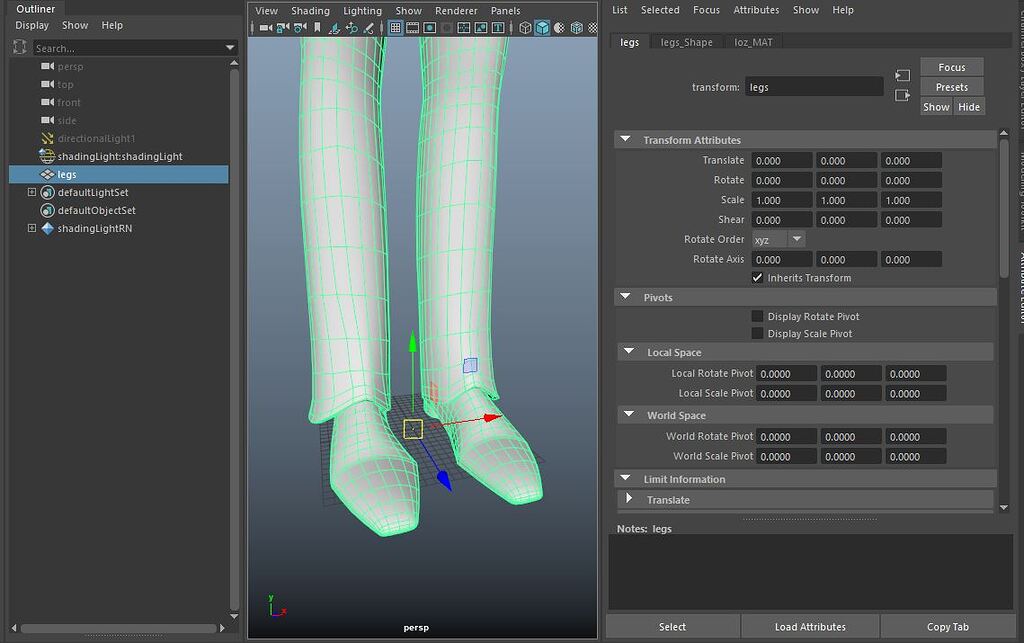Click the Load Attributes button

click(810, 626)
